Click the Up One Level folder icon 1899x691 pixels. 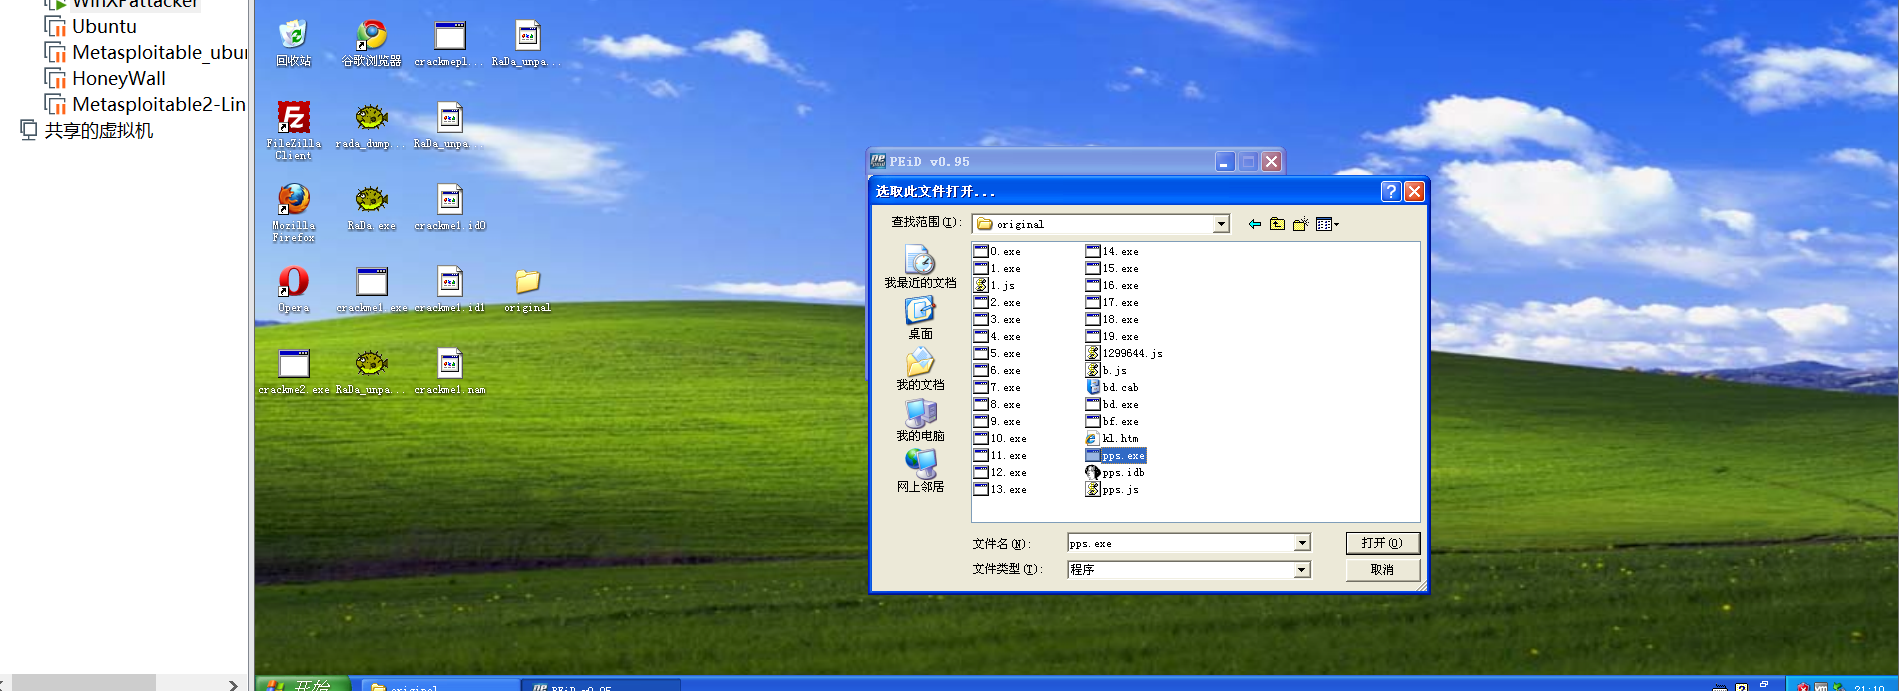pos(1277,224)
